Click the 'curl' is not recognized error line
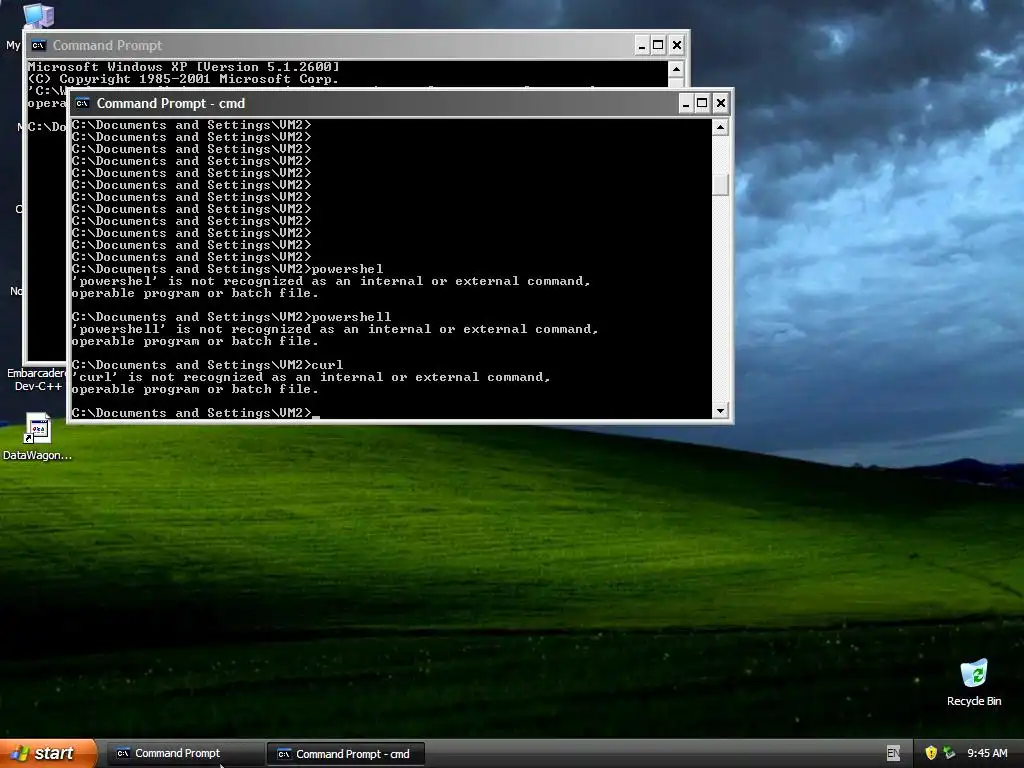The height and width of the screenshot is (768, 1024). pyautogui.click(x=312, y=377)
